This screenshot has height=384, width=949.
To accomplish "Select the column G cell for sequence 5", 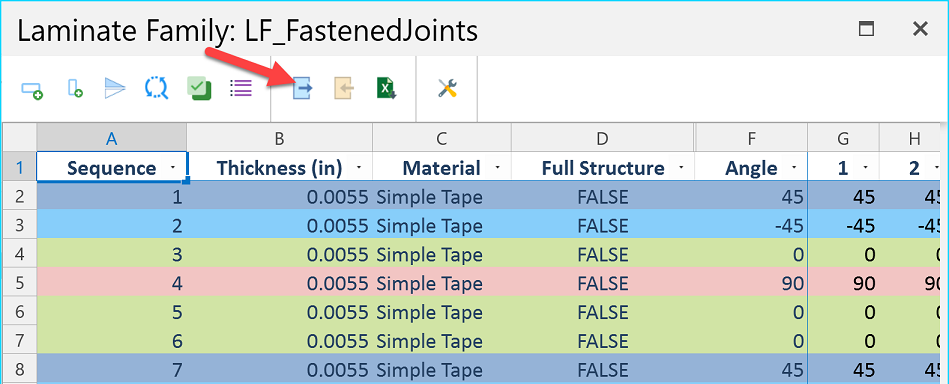I will pyautogui.click(x=843, y=312).
